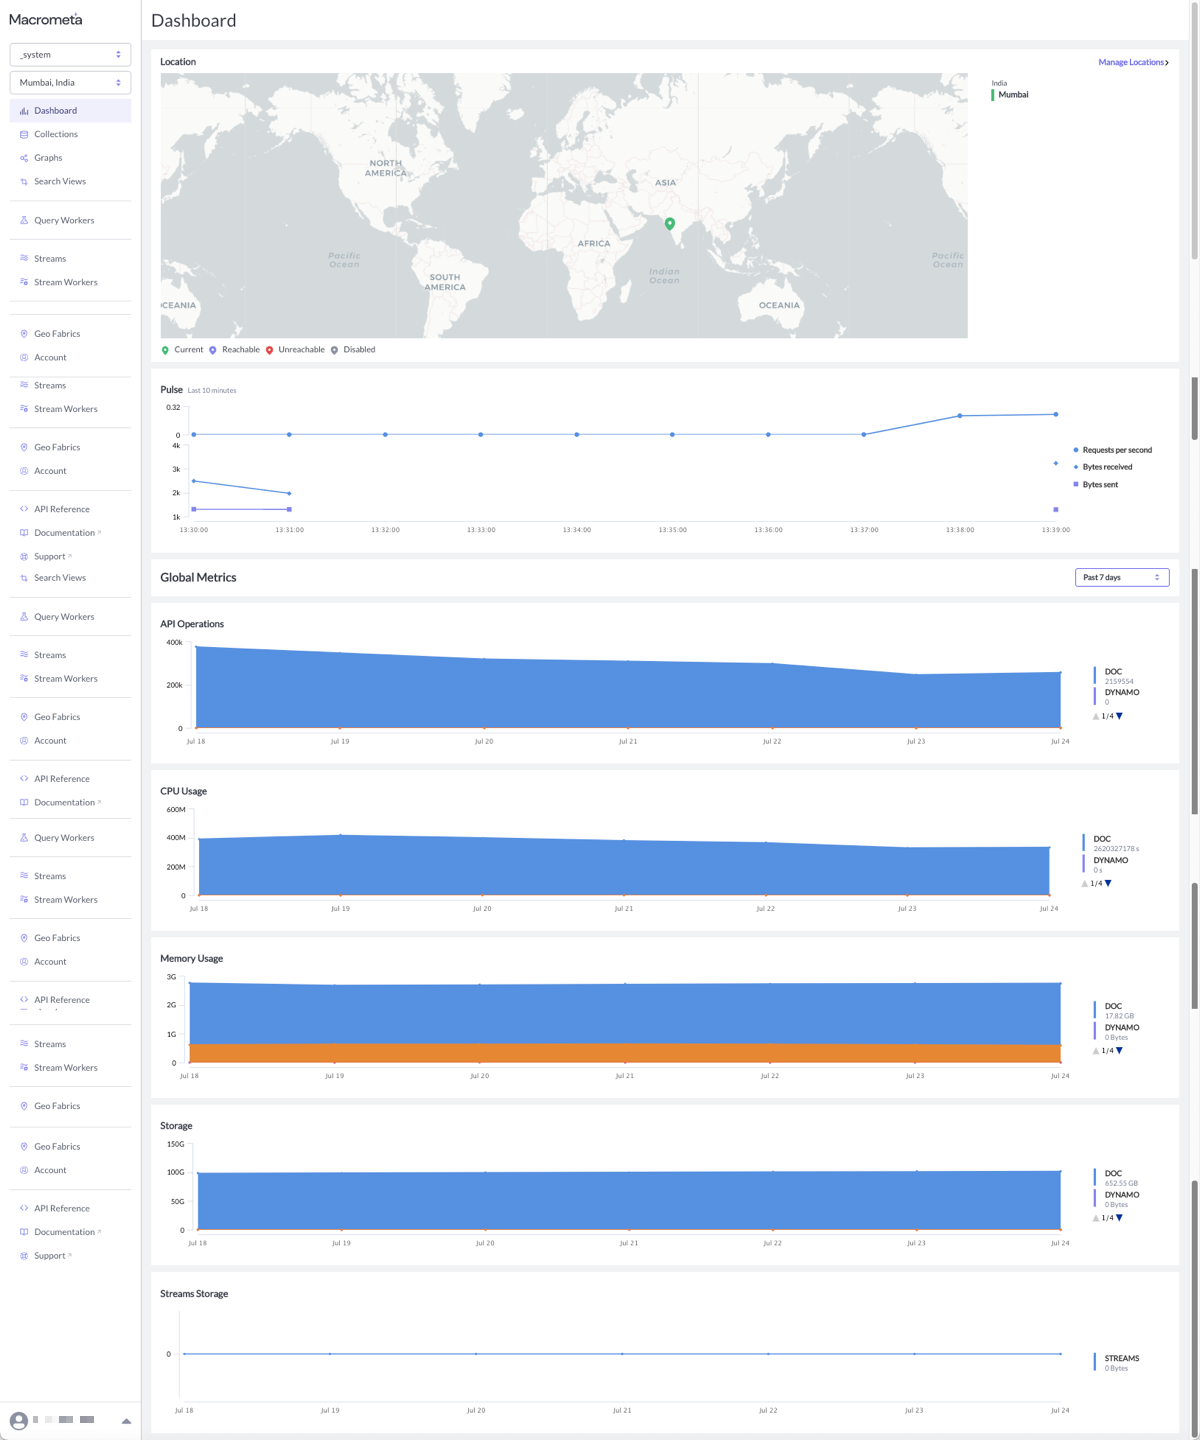
Task: Open Query Workers via its flask icon
Action: (24, 220)
